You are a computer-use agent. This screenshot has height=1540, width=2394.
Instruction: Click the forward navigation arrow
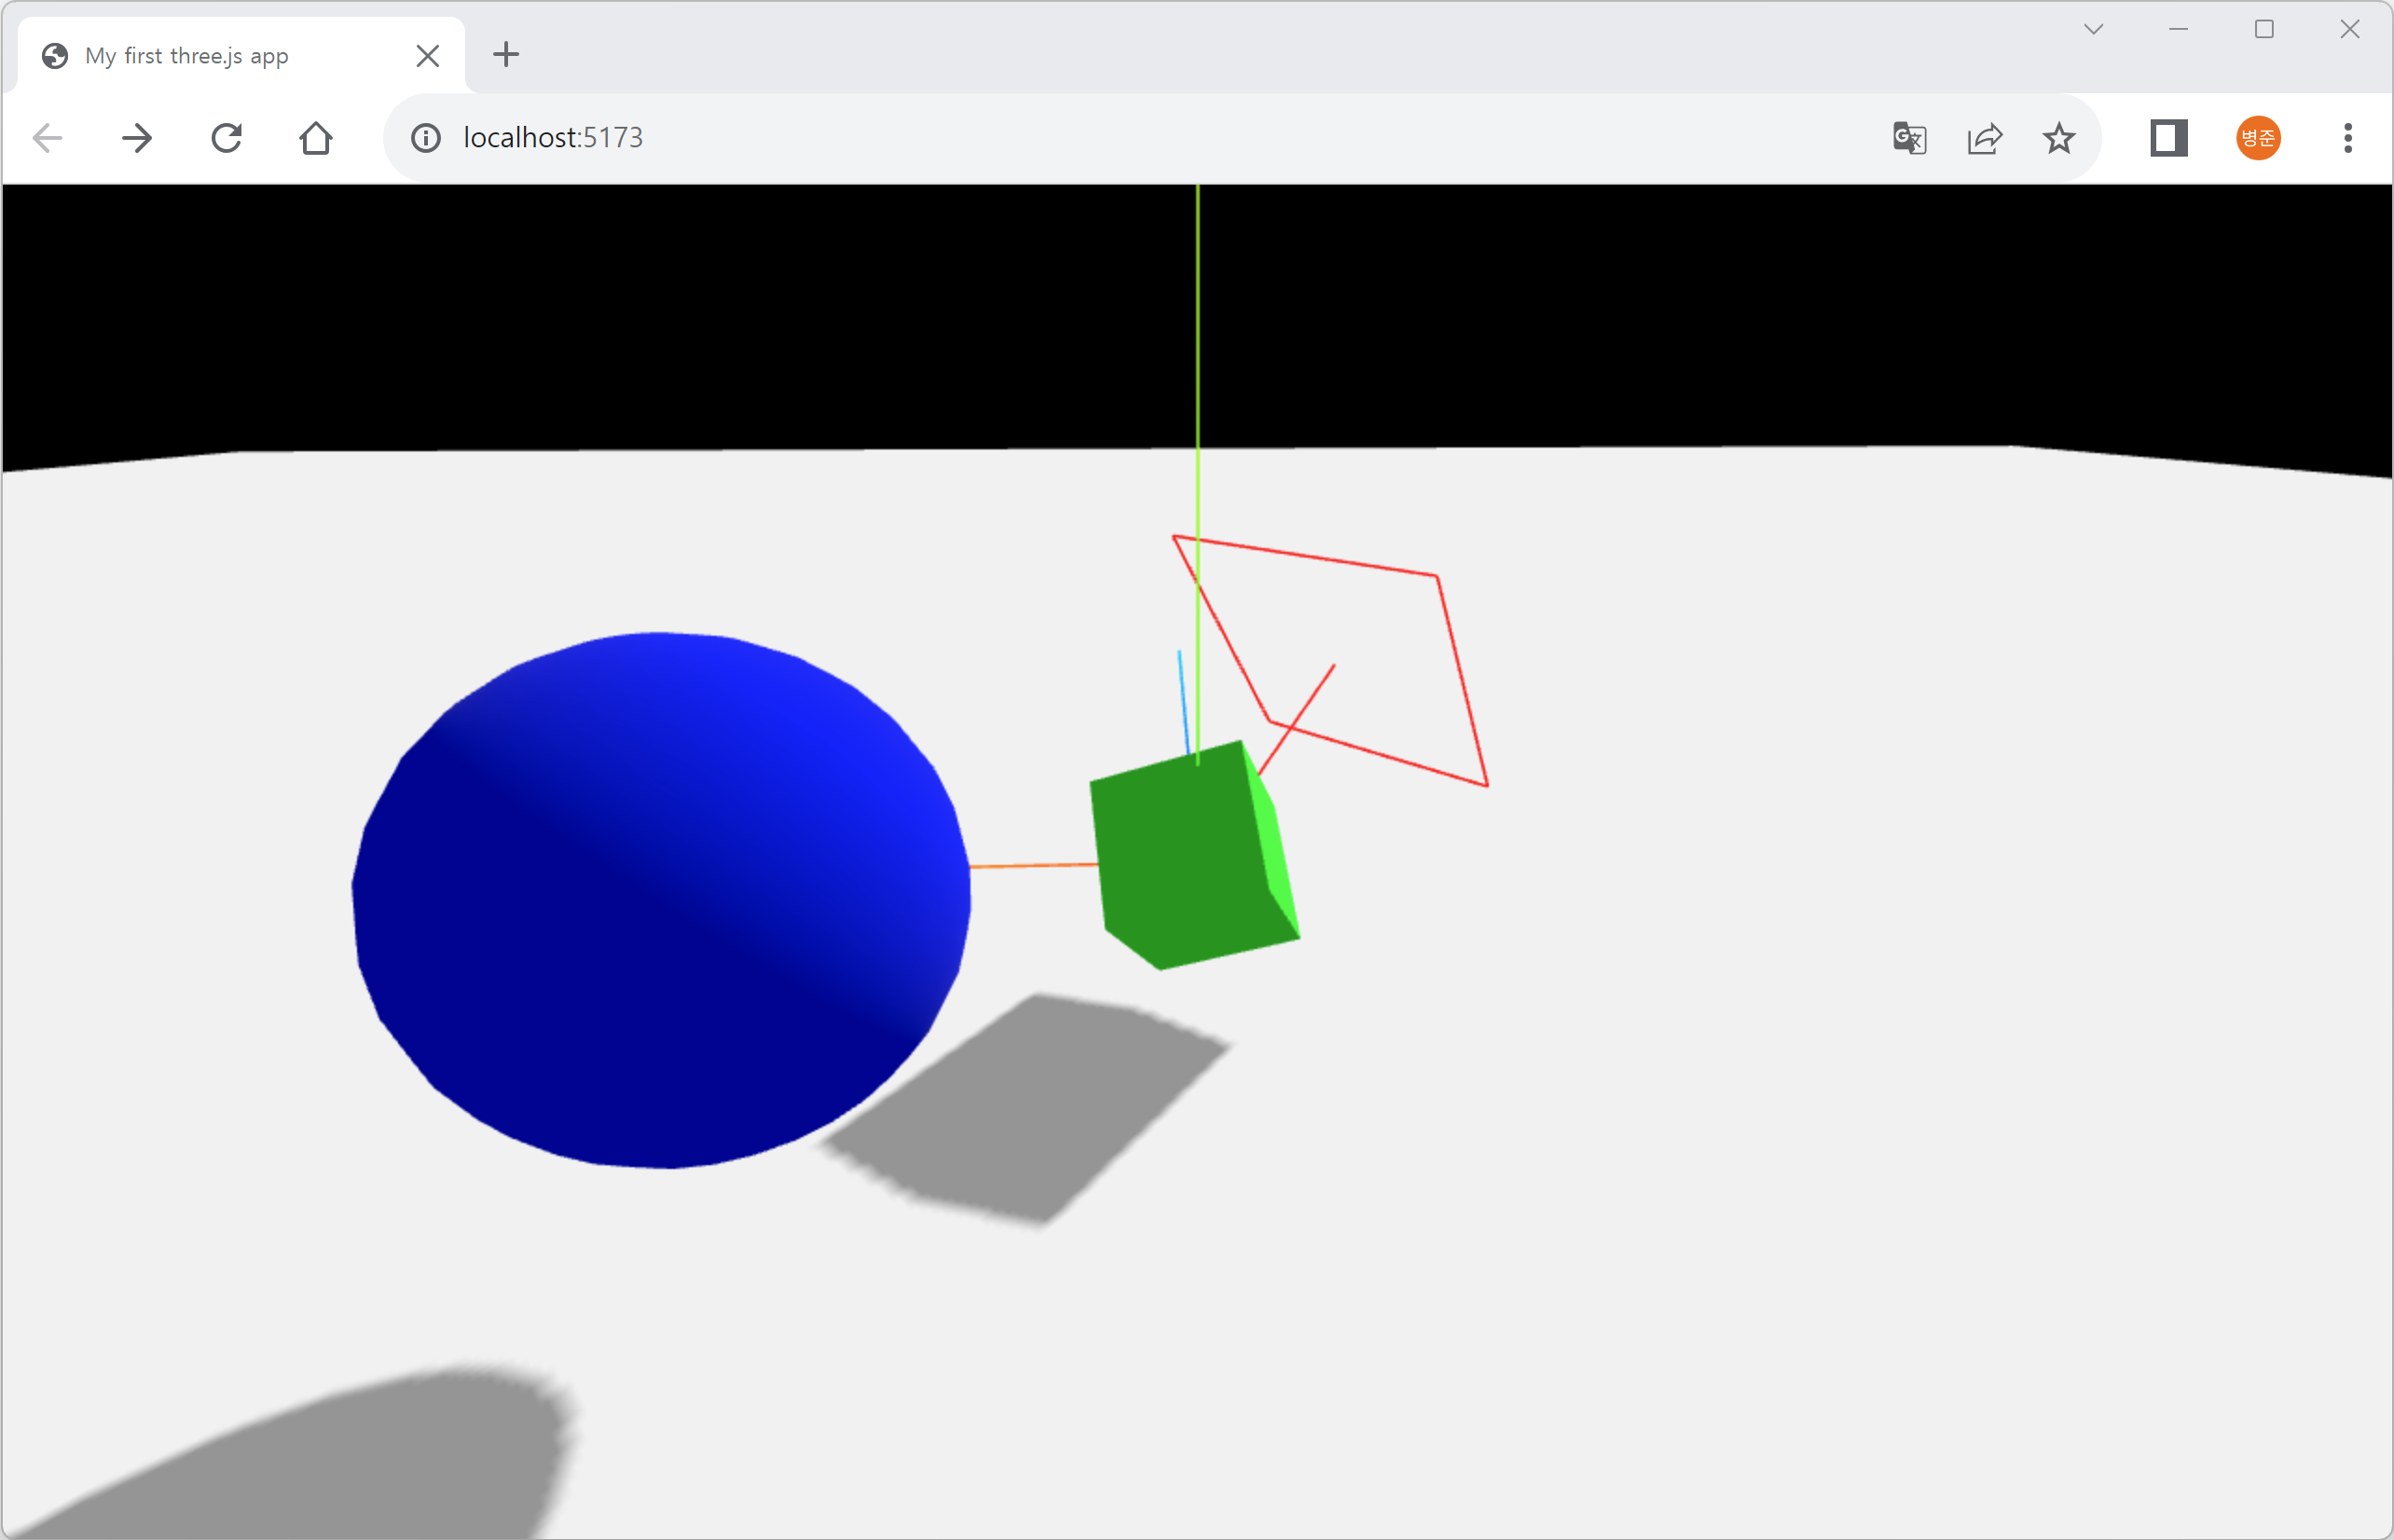(x=137, y=138)
